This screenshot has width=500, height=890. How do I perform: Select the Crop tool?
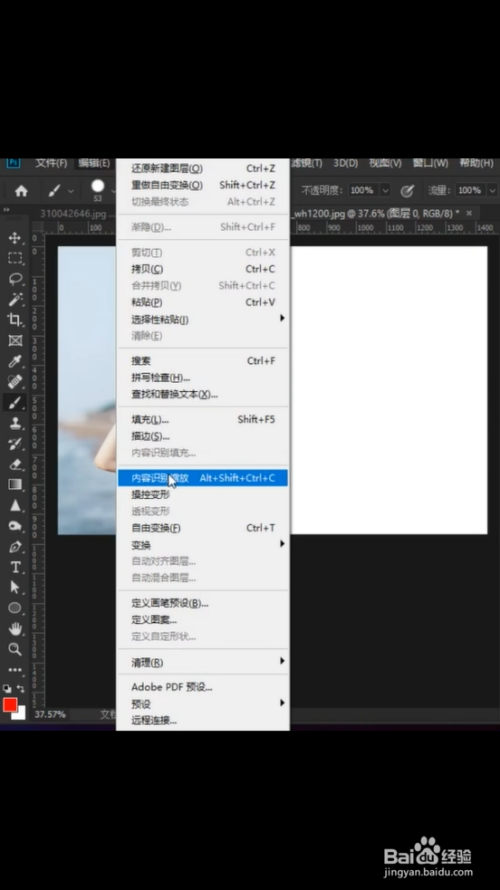15,320
